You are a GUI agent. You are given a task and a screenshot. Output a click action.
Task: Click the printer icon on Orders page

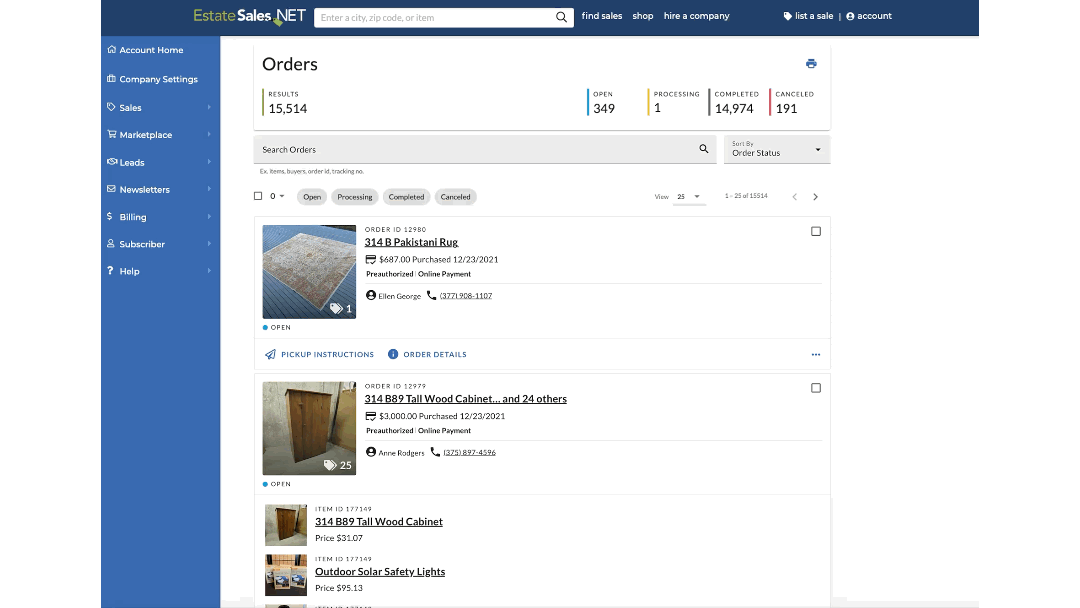(x=811, y=63)
